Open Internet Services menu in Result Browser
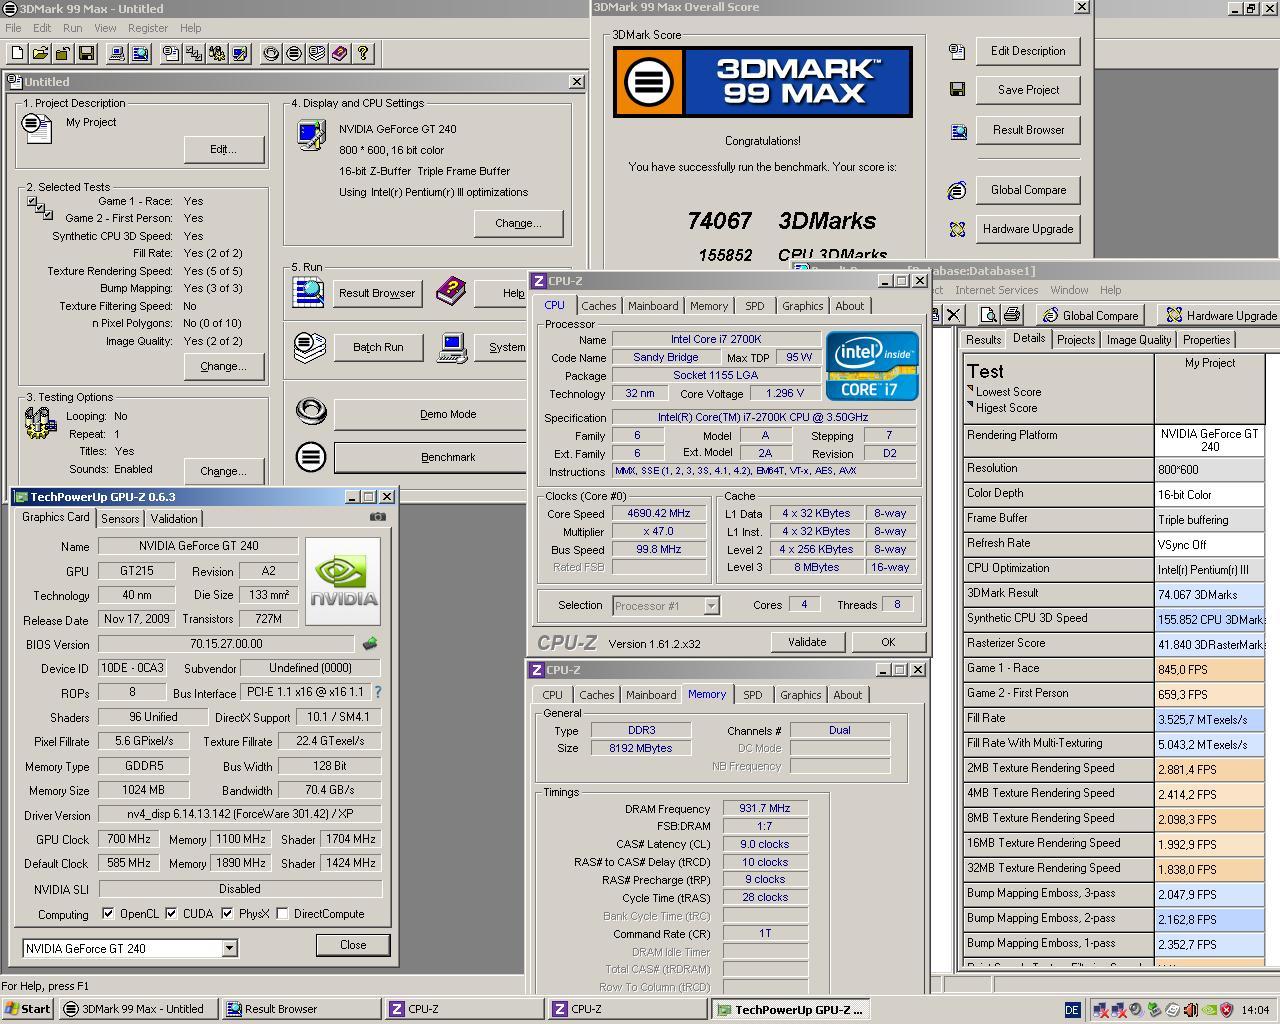 (x=996, y=290)
